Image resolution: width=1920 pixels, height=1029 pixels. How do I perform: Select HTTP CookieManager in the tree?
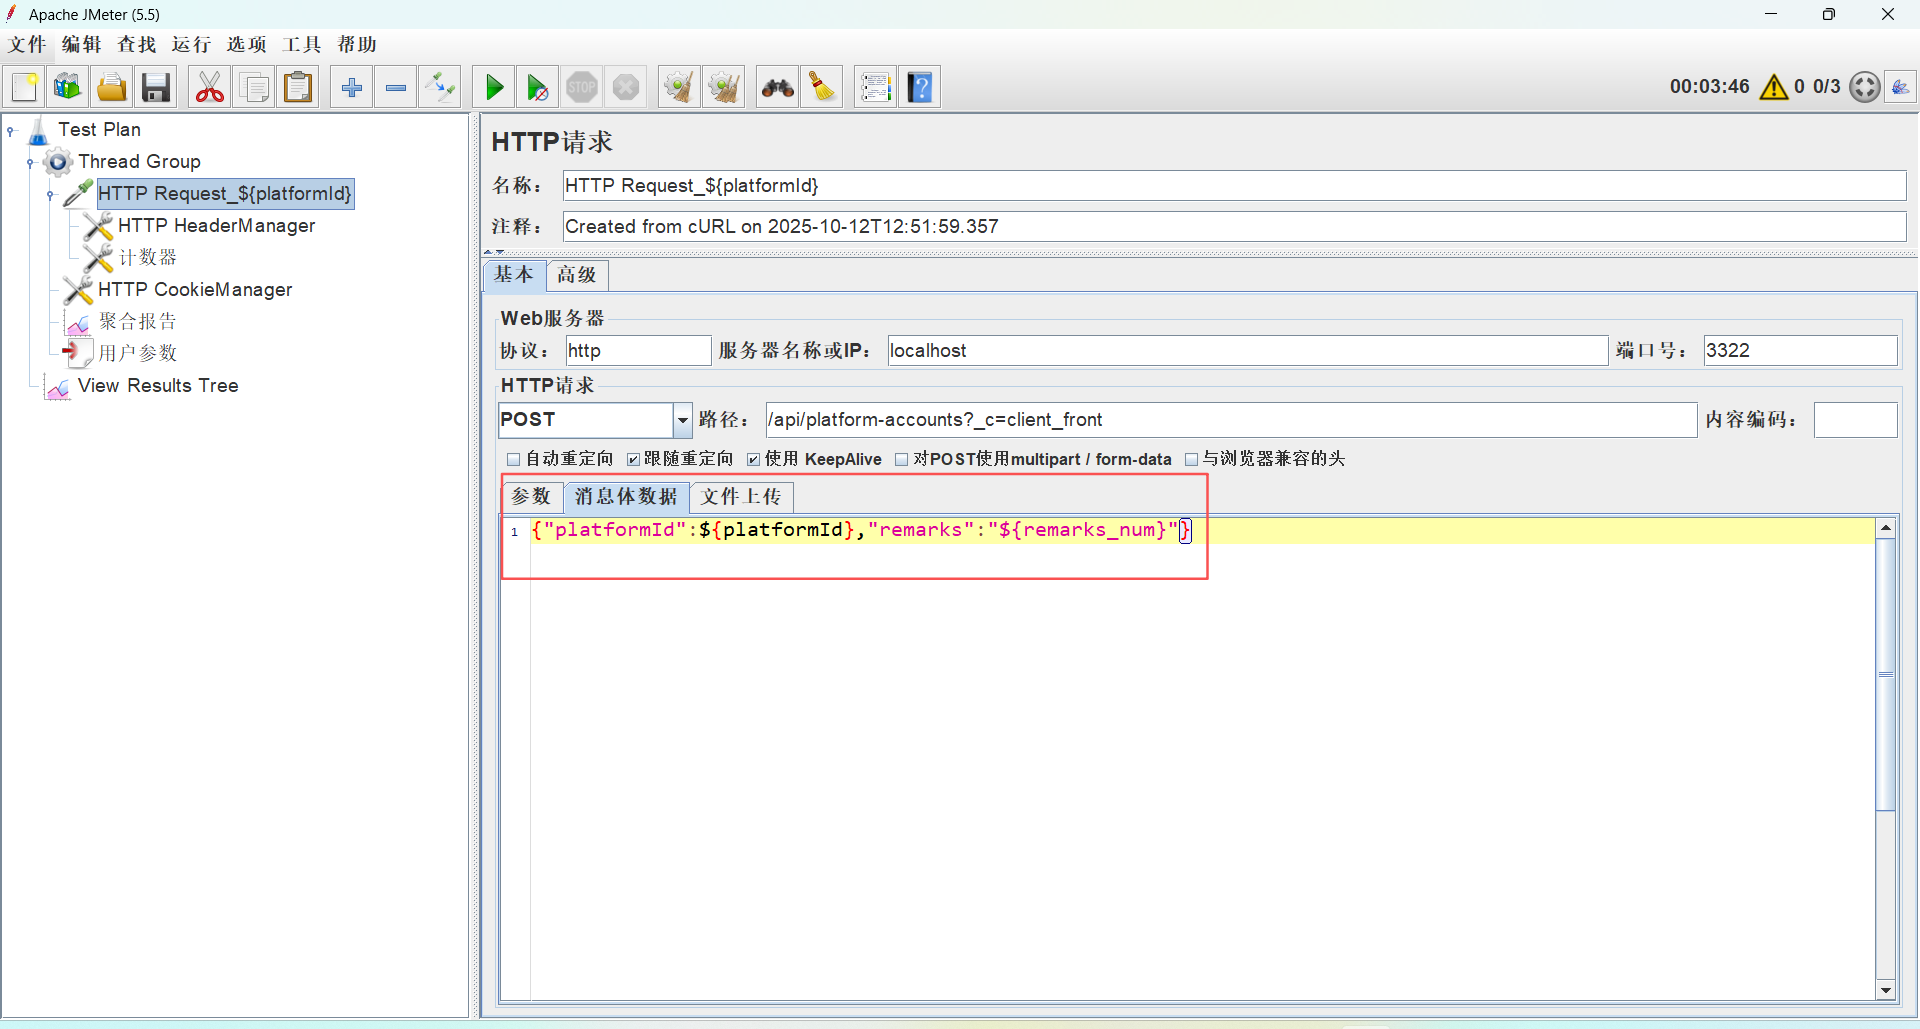[195, 290]
